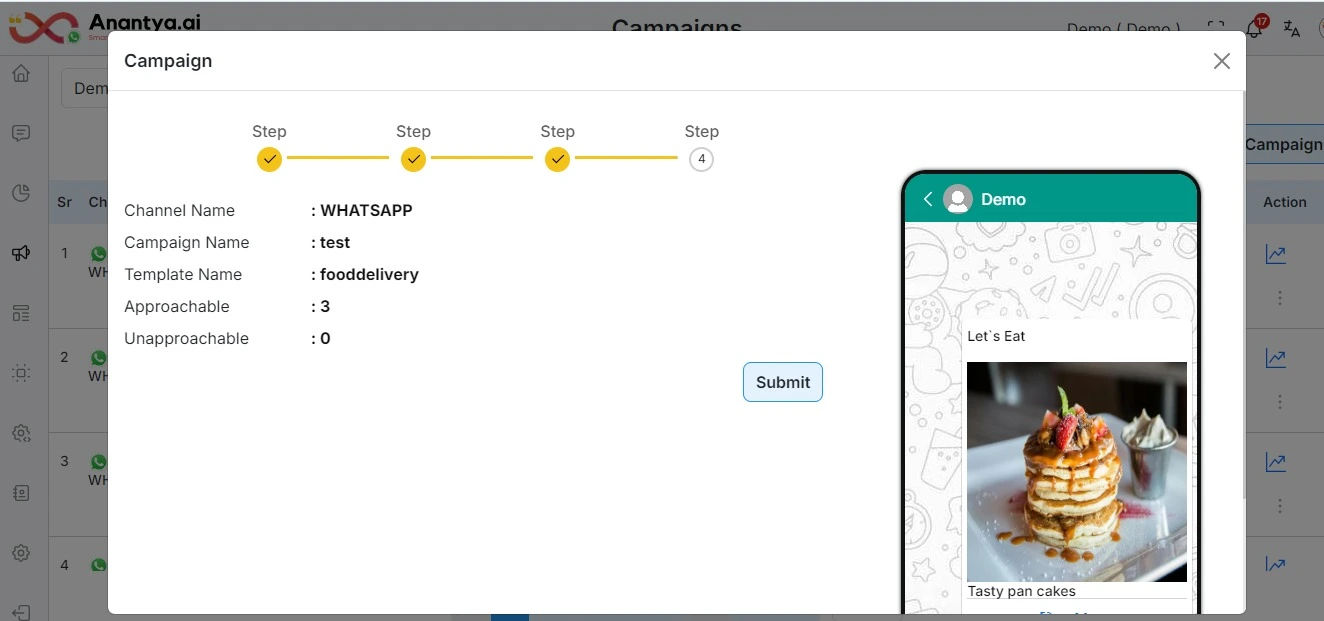Click the ': fooddelivery' template value

(365, 274)
